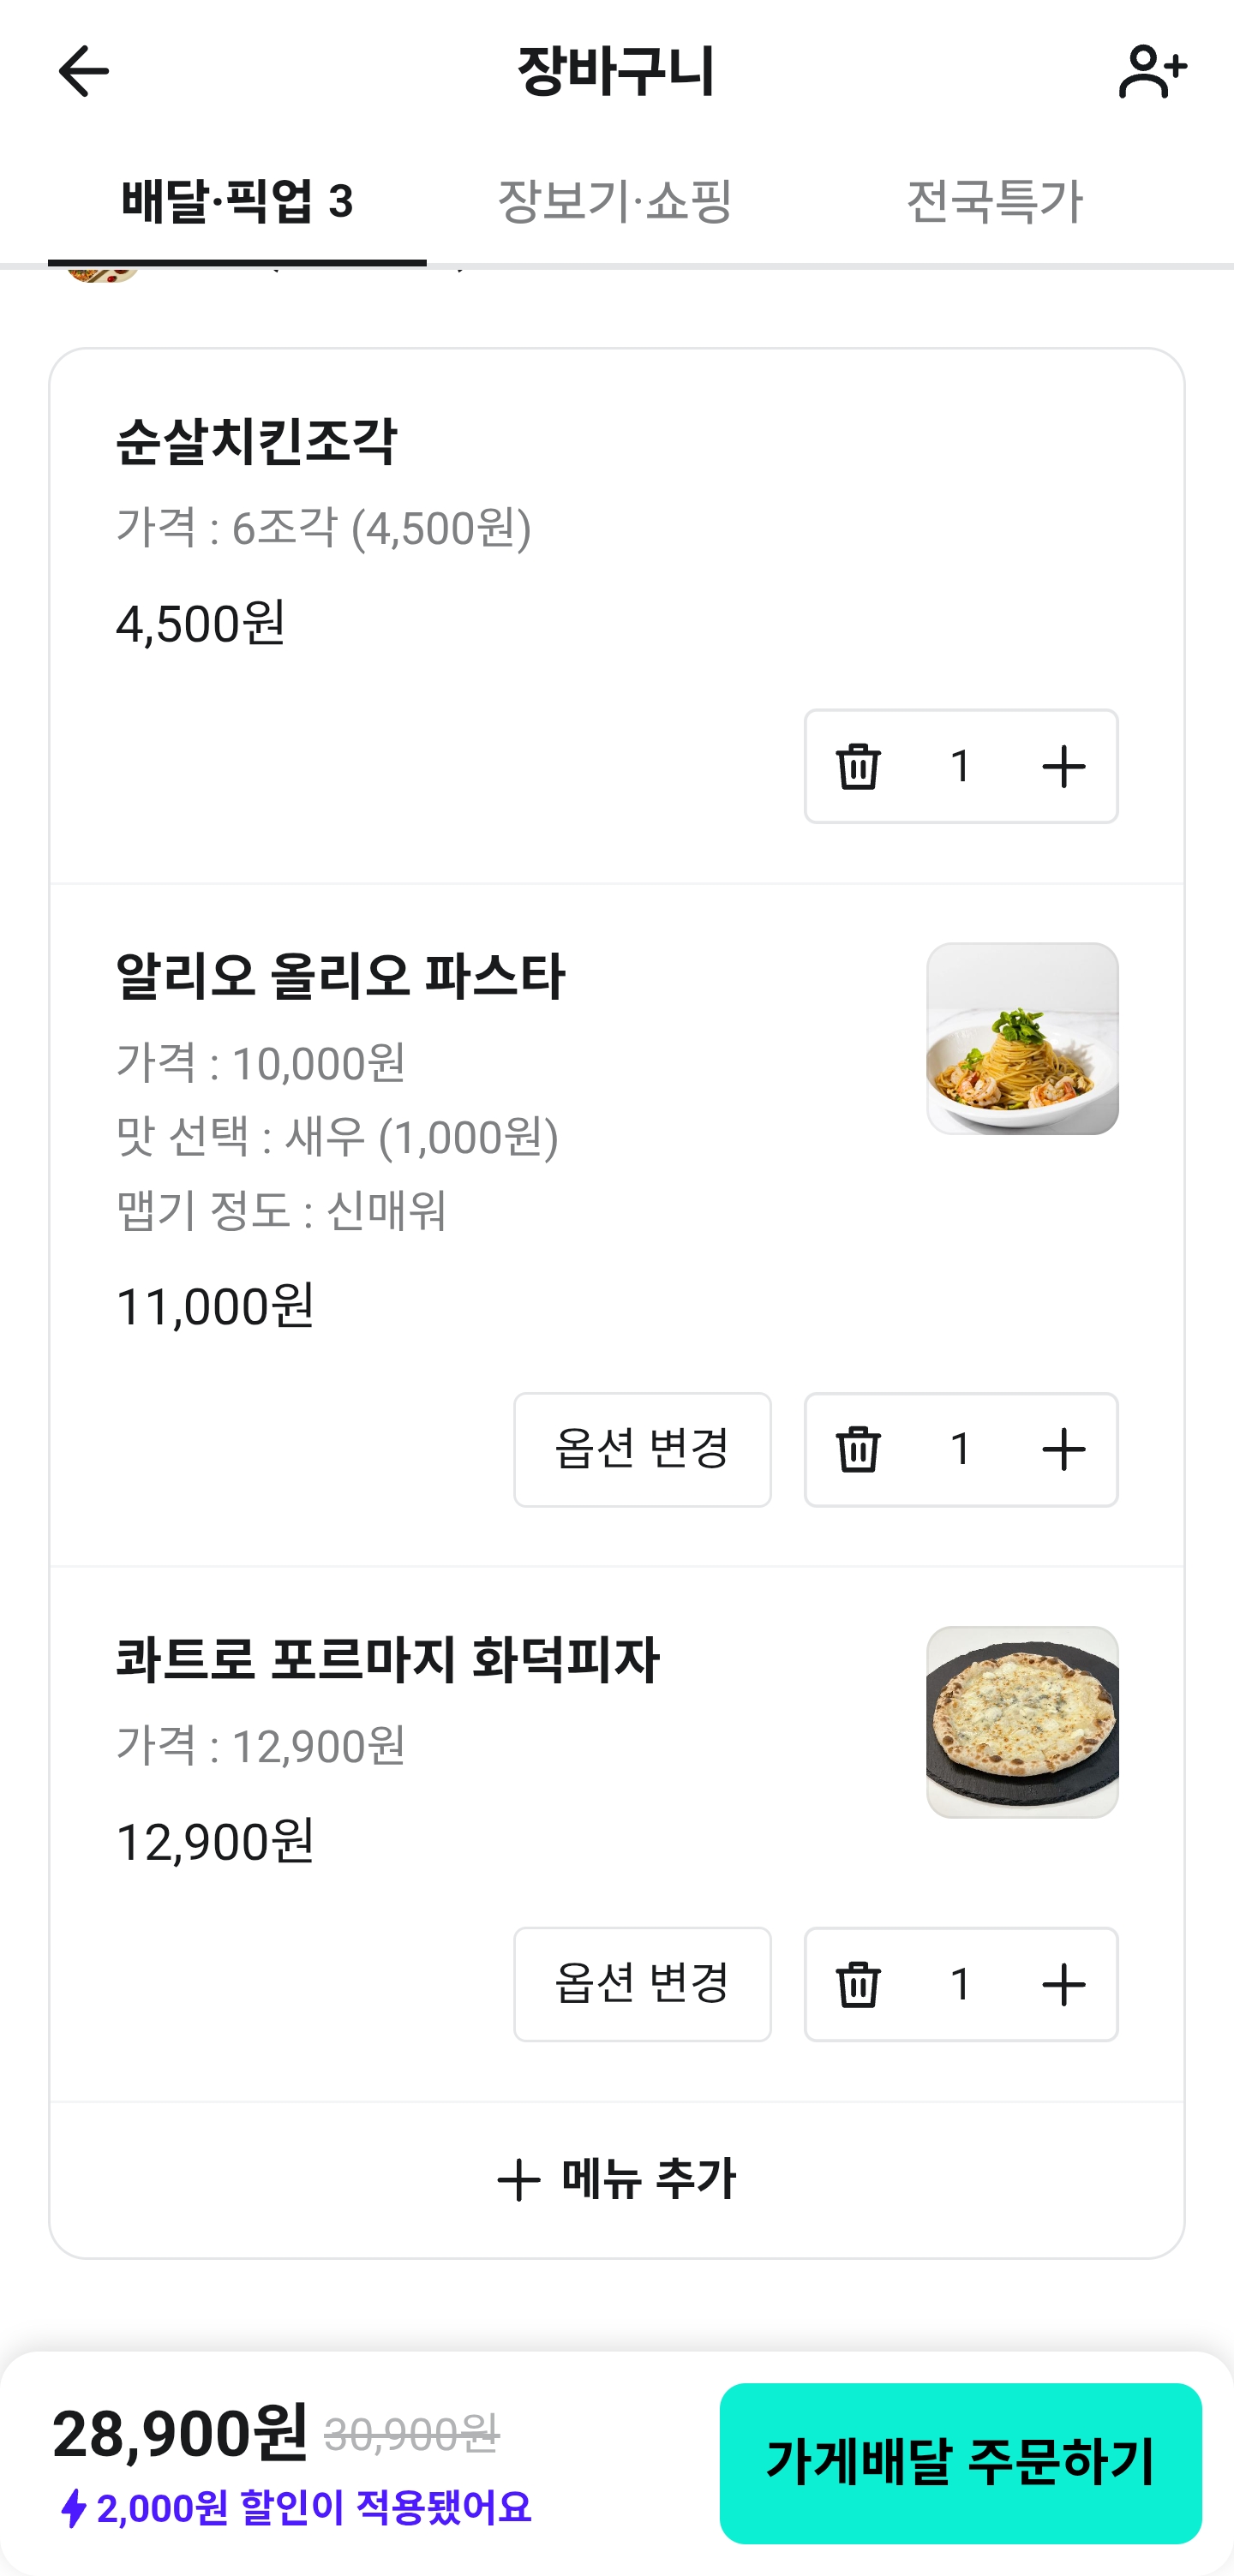This screenshot has height=2576, width=1234.
Task: Tap 메뉴 추가 to add more items
Action: (617, 2179)
